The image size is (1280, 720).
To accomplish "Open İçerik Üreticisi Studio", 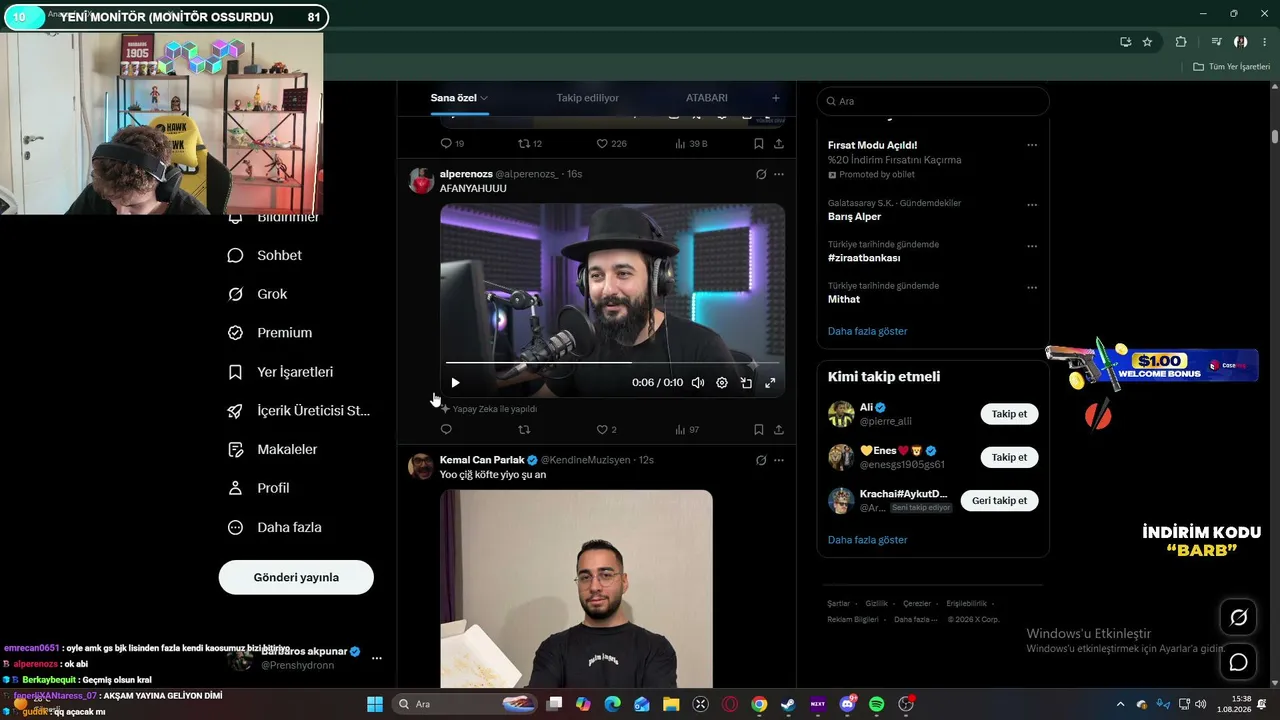I will (299, 411).
